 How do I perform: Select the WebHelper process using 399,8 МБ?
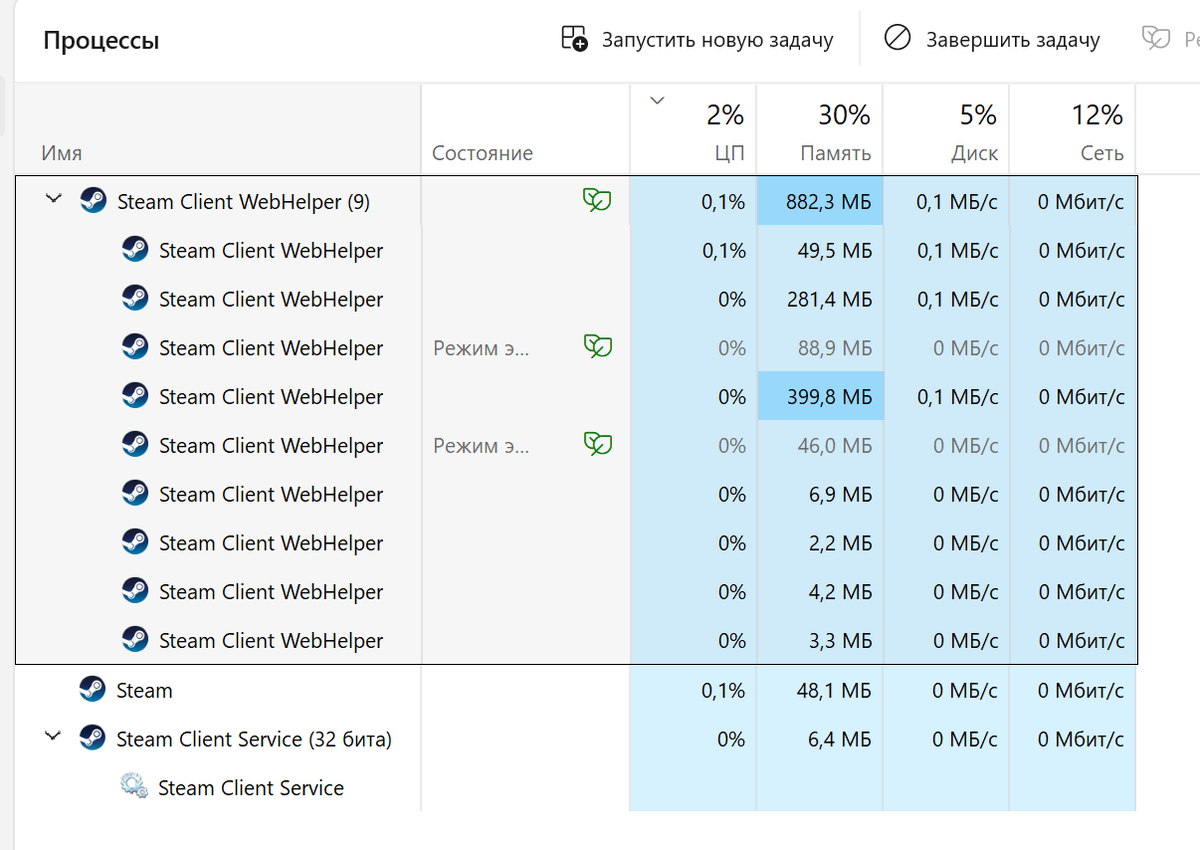270,397
